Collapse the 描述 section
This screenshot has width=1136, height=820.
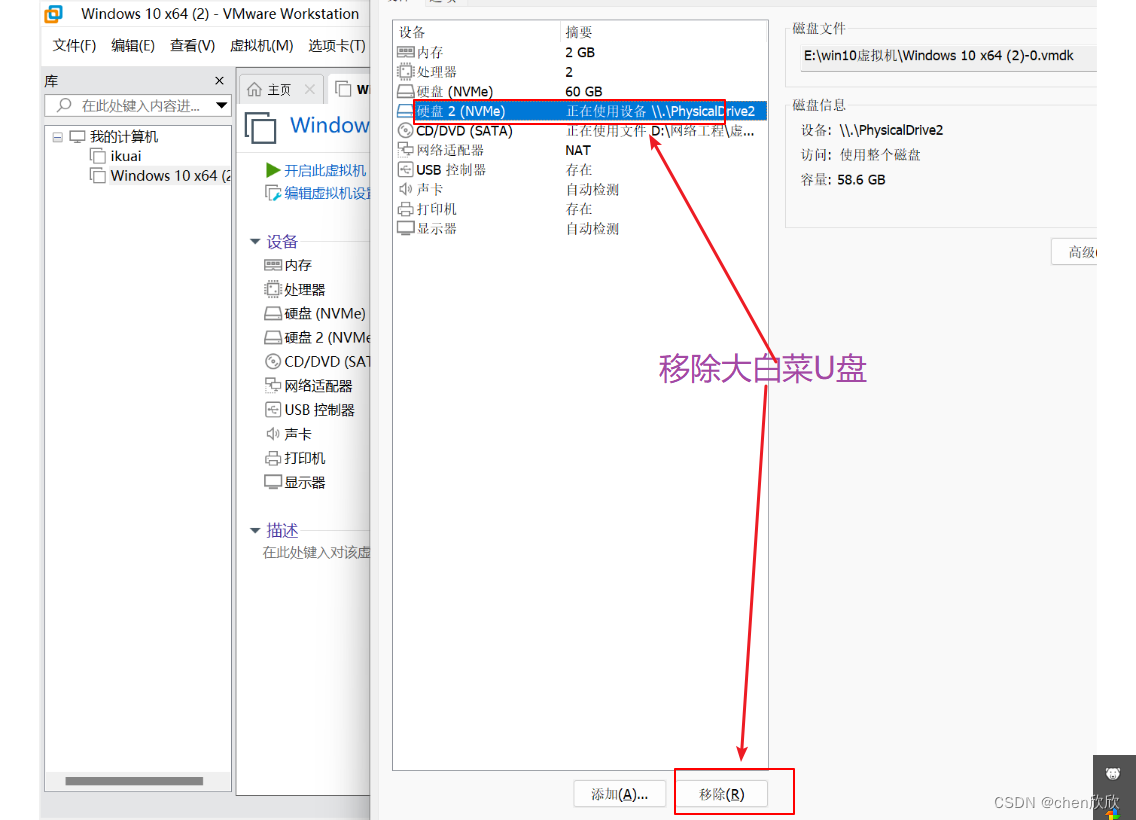255,530
